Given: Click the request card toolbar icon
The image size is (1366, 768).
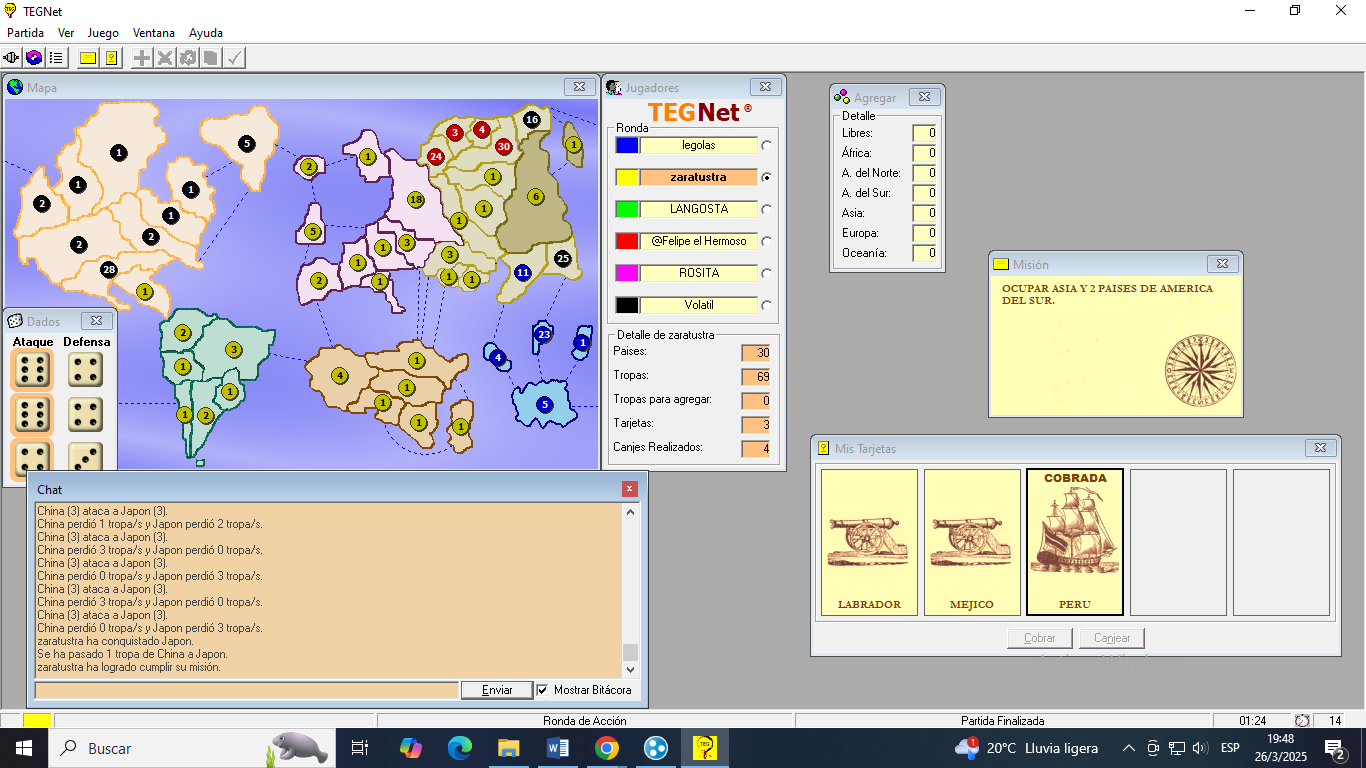Looking at the screenshot, I should coord(211,58).
